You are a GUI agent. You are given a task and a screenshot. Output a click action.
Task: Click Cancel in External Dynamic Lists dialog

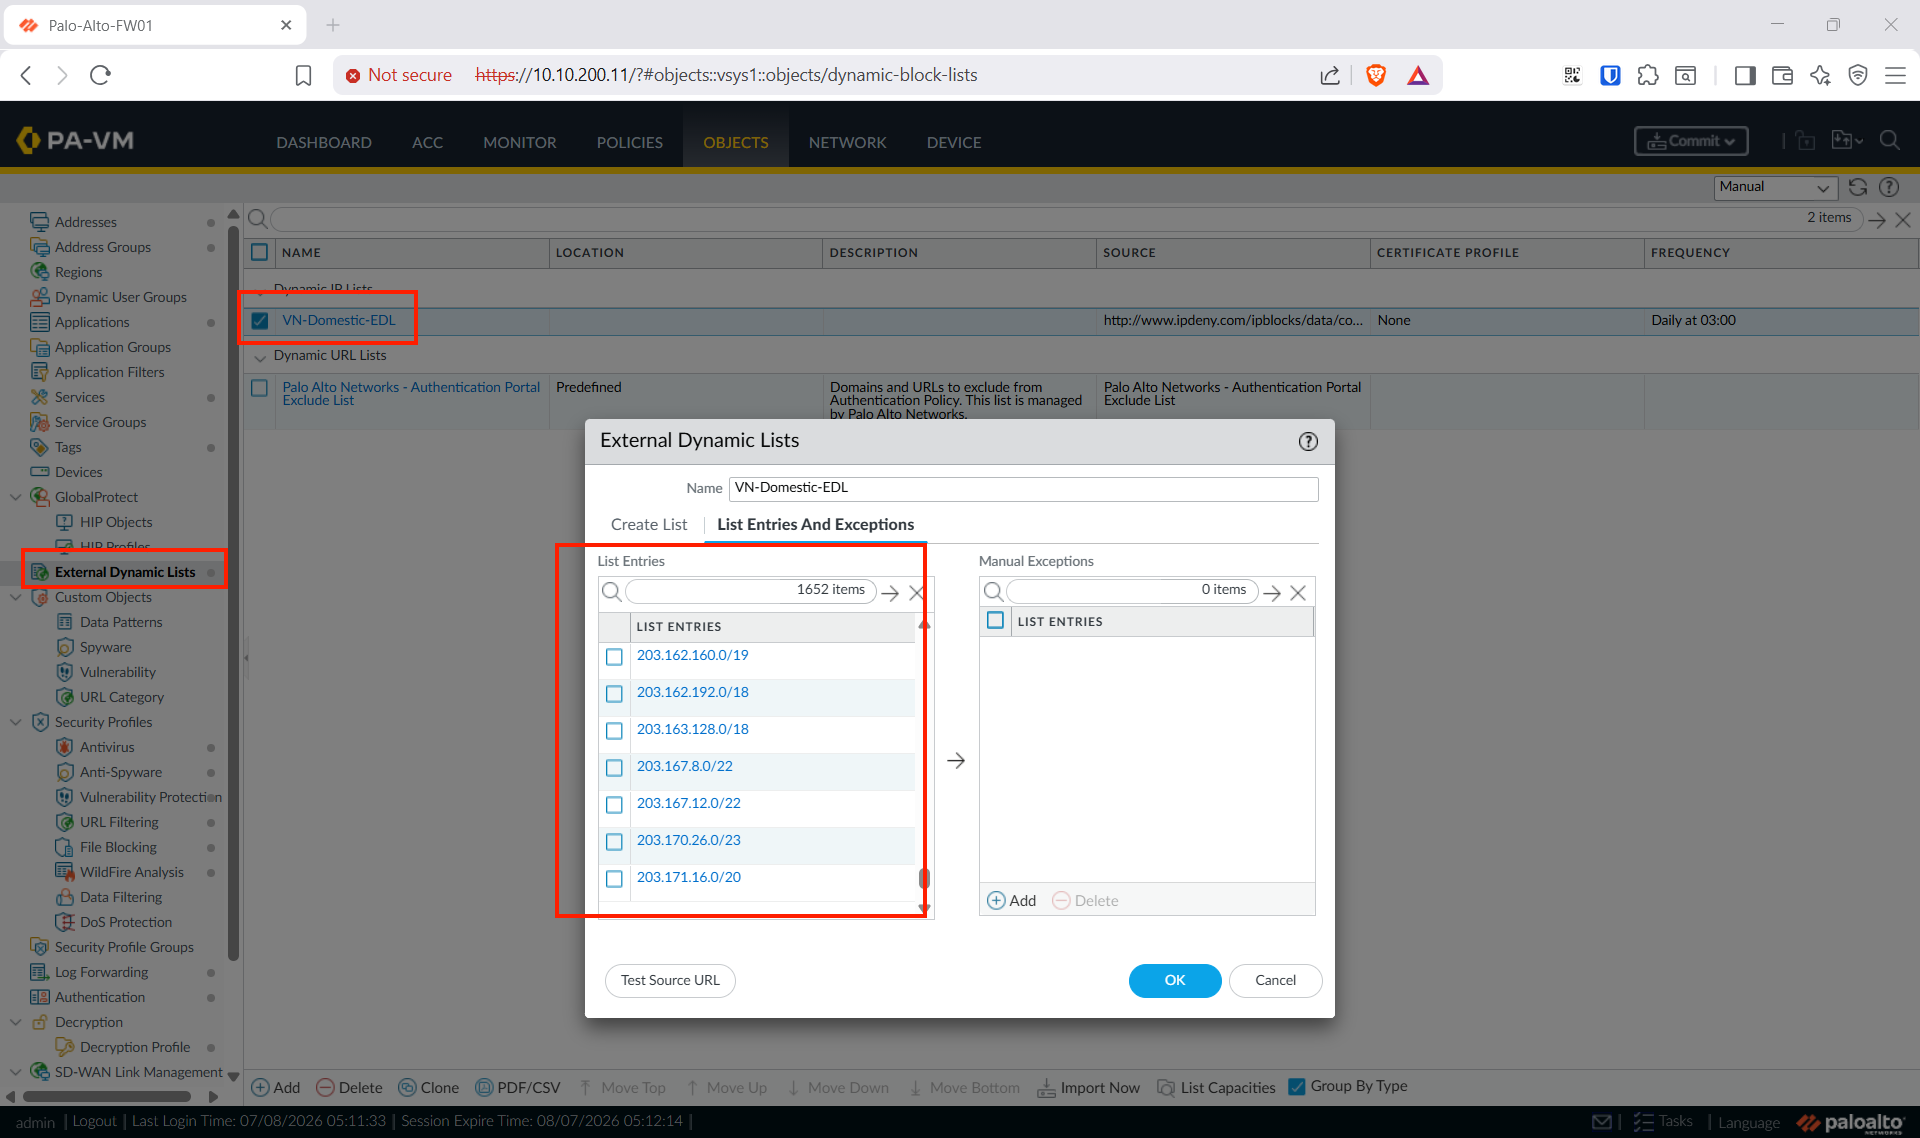click(x=1275, y=981)
